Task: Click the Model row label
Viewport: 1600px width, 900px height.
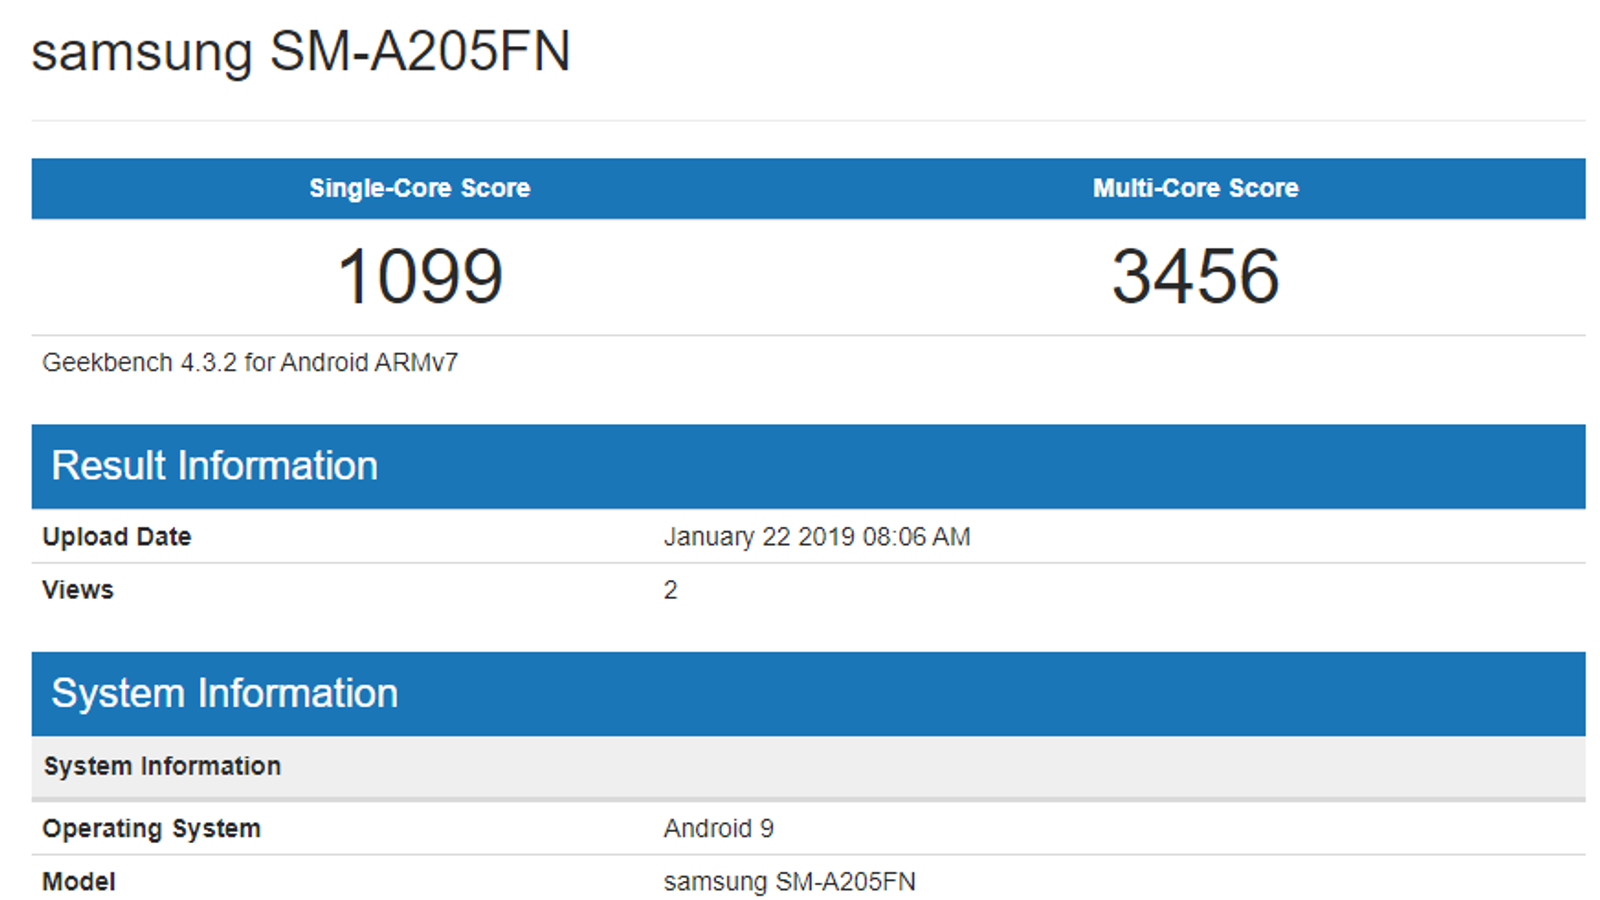Action: [x=79, y=882]
